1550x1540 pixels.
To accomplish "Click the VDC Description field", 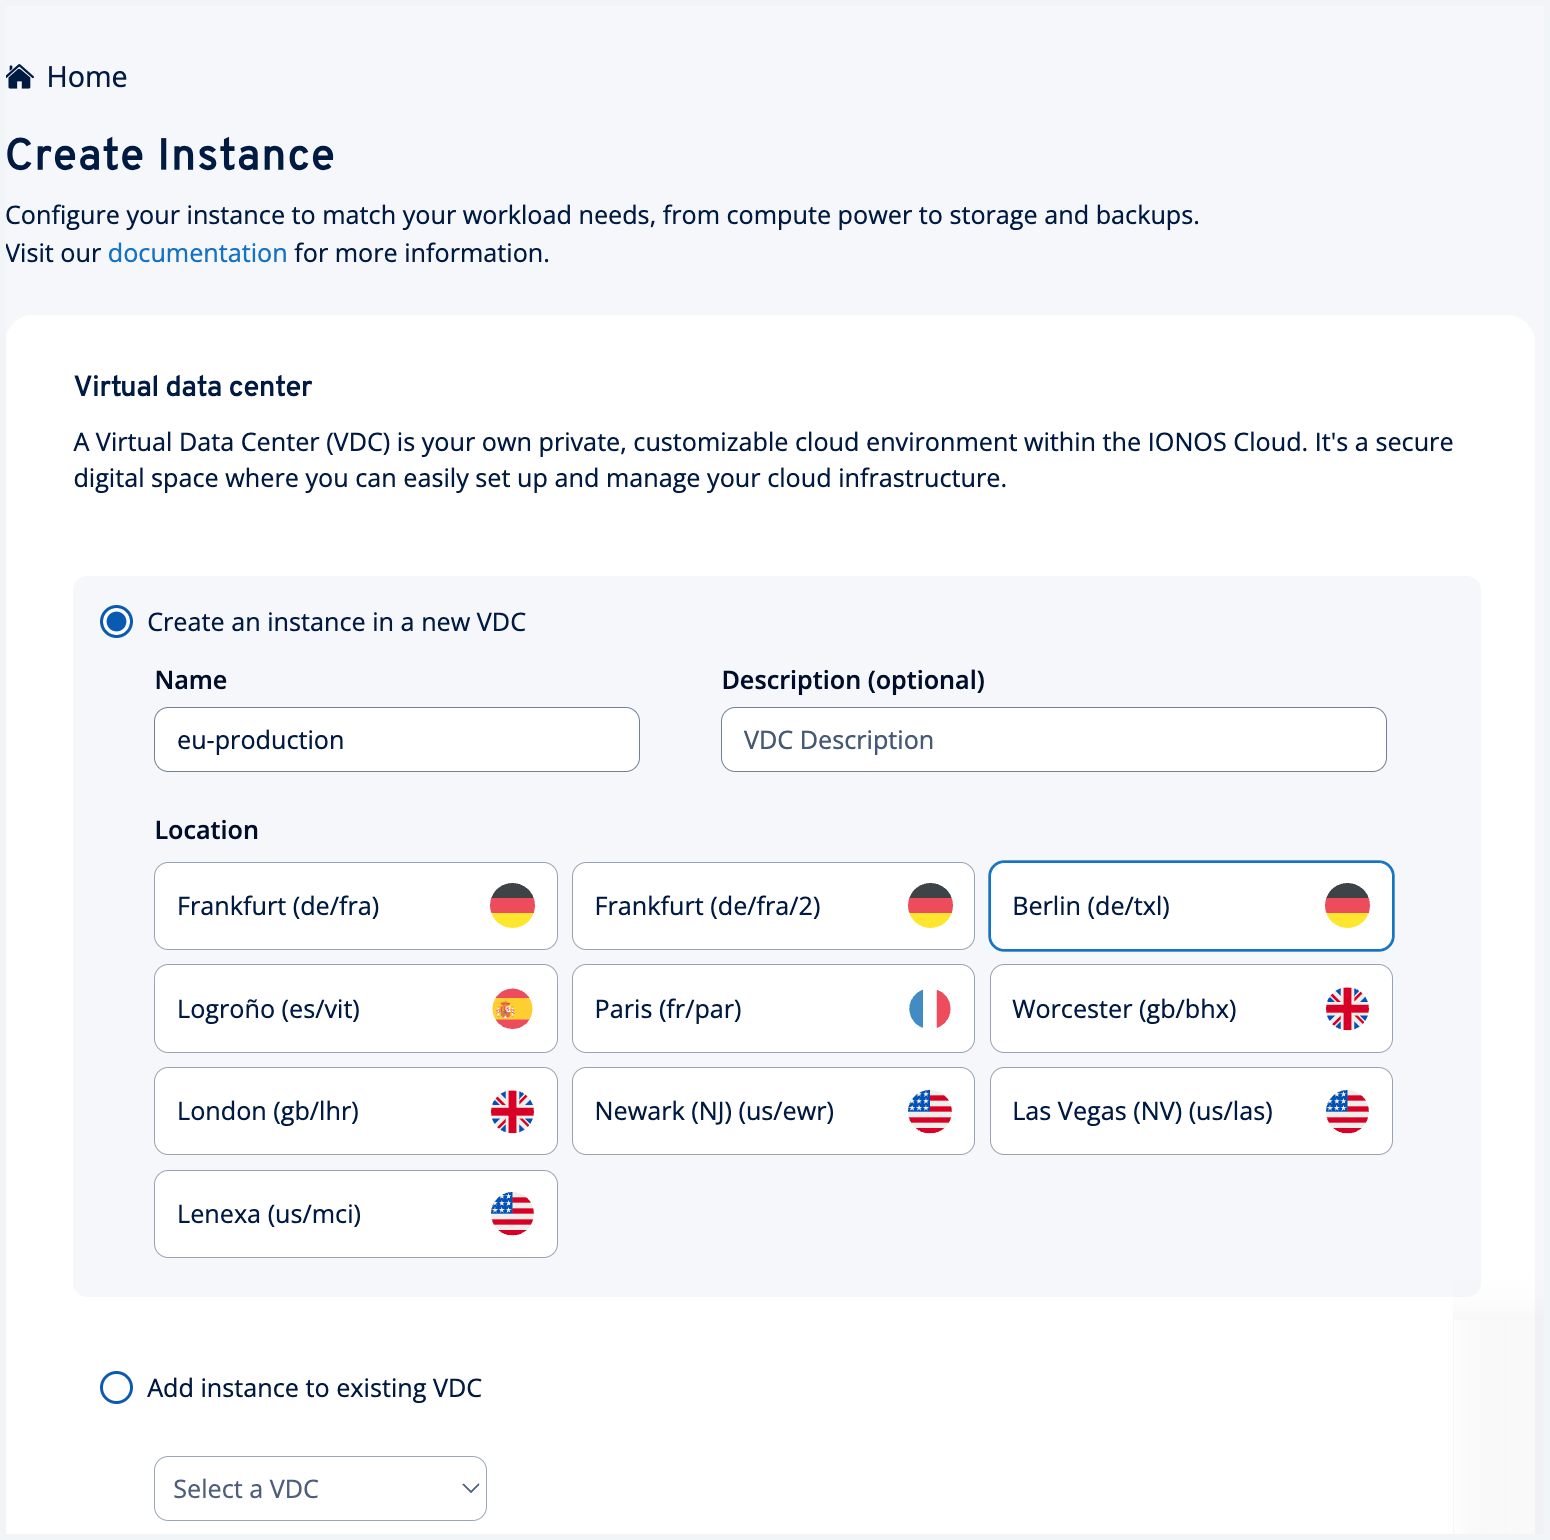I will 1052,739.
